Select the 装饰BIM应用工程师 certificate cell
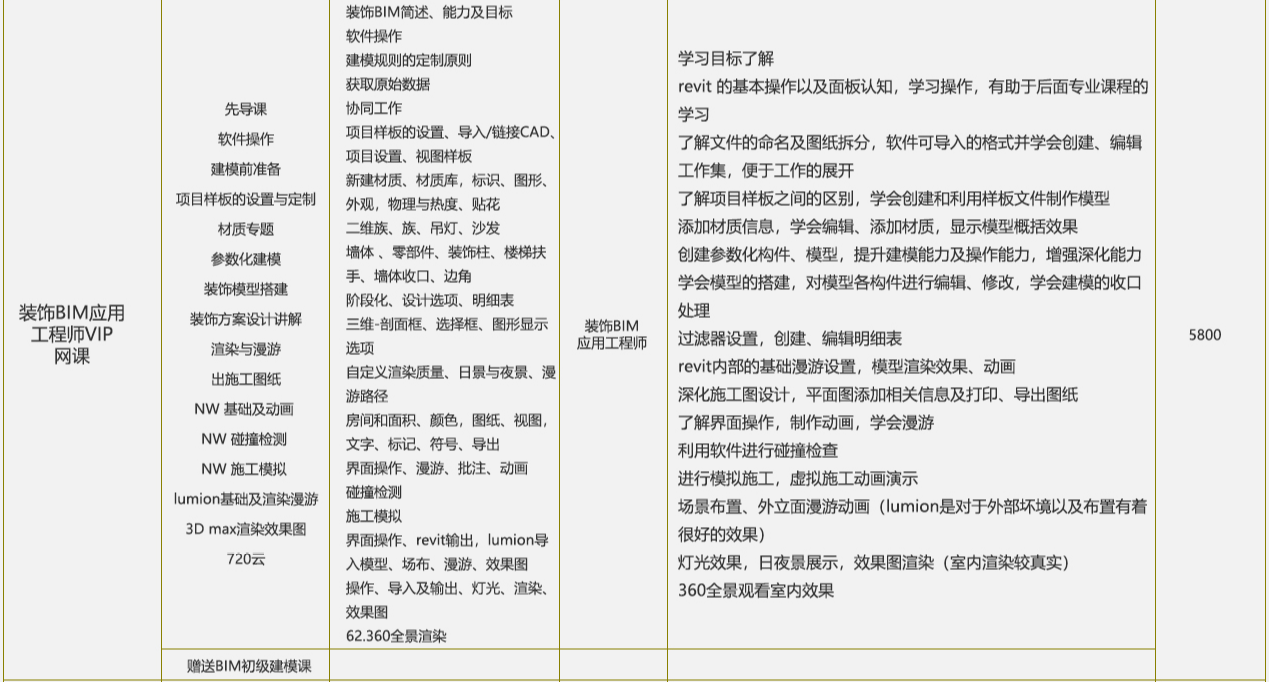The width and height of the screenshot is (1269, 682). tap(612, 334)
